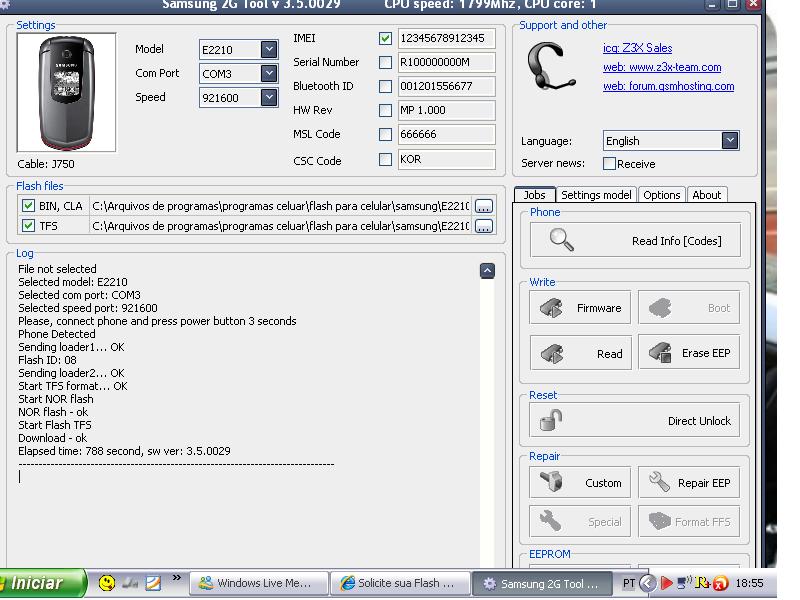Open the Iniciar start button
This screenshot has width=800, height=600.
click(42, 583)
